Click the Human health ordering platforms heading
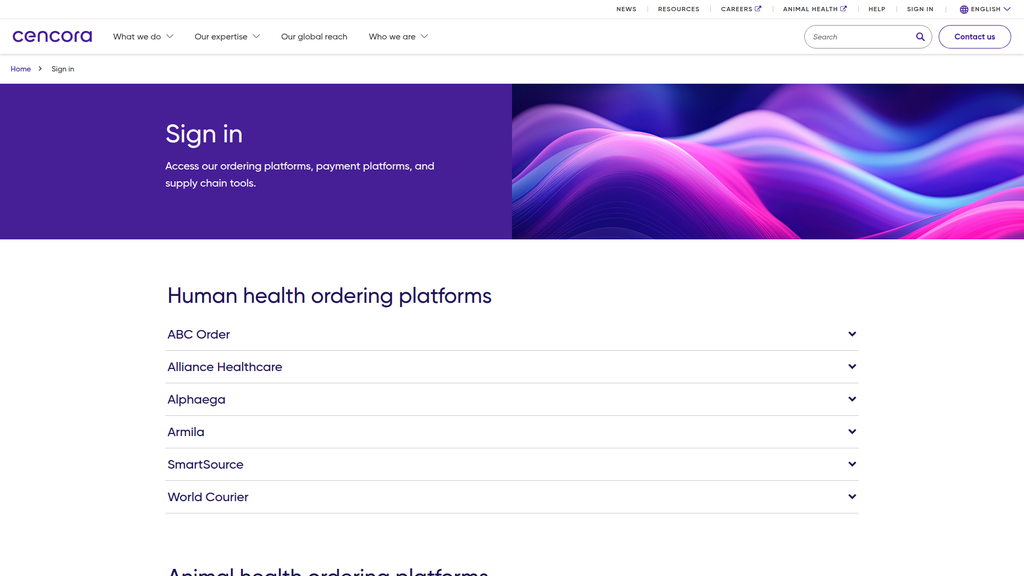 pos(329,296)
